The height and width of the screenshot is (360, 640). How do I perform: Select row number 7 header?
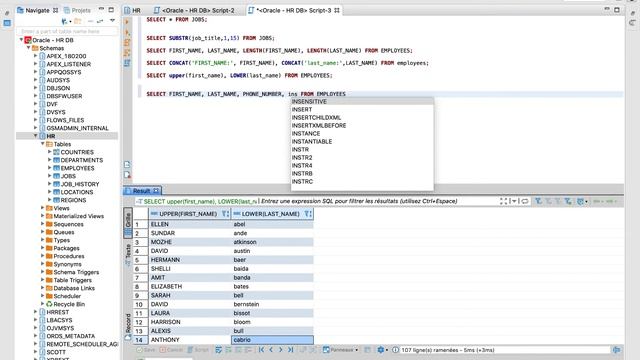(141, 278)
